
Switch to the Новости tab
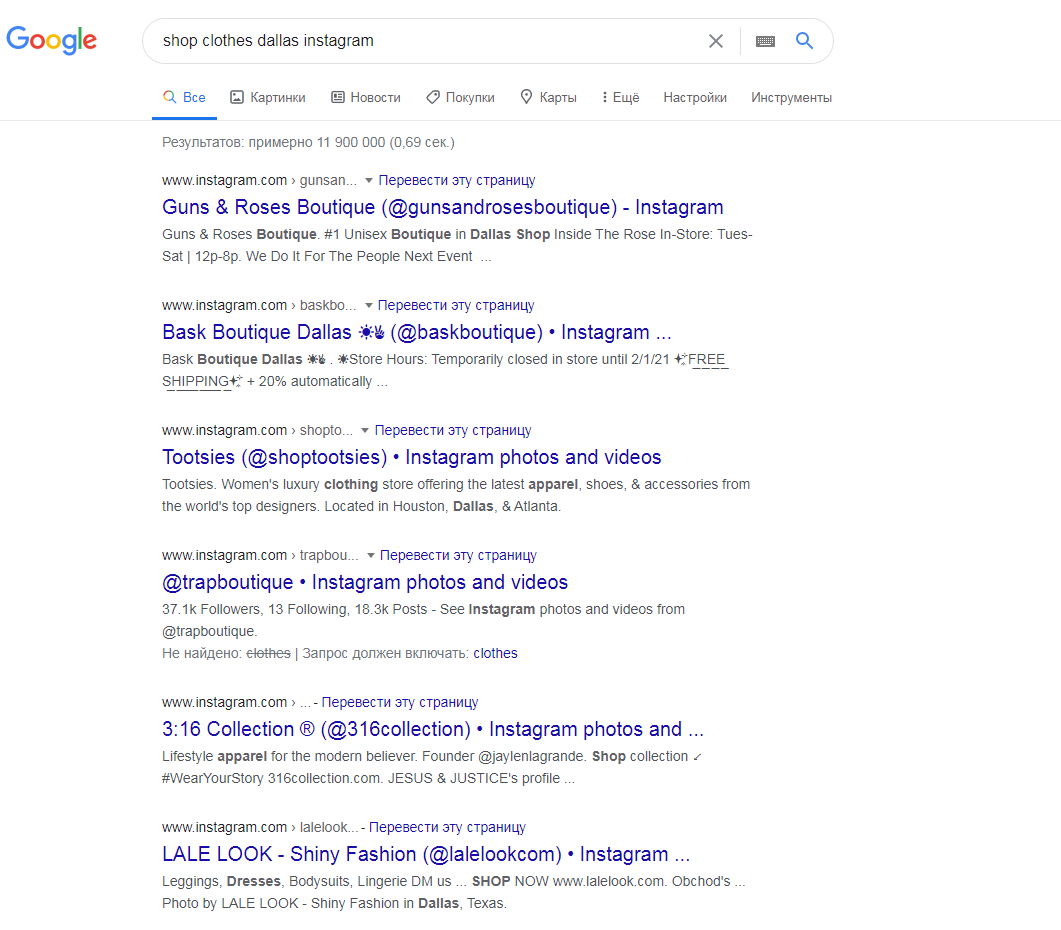pos(366,97)
